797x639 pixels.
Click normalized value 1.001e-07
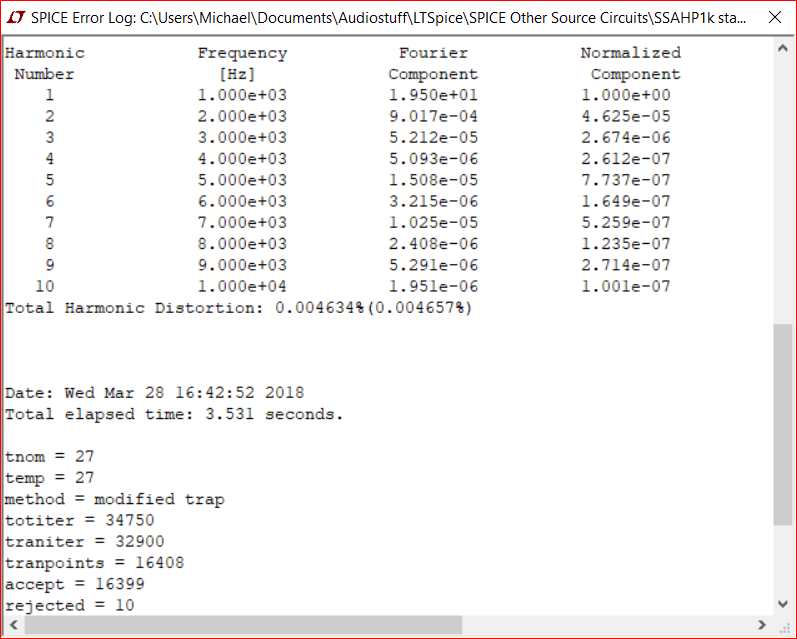626,287
